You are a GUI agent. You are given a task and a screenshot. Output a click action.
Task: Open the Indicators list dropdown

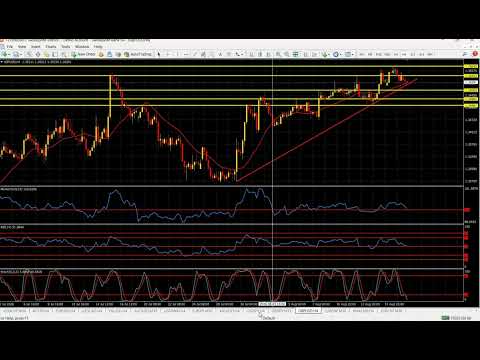[326, 54]
